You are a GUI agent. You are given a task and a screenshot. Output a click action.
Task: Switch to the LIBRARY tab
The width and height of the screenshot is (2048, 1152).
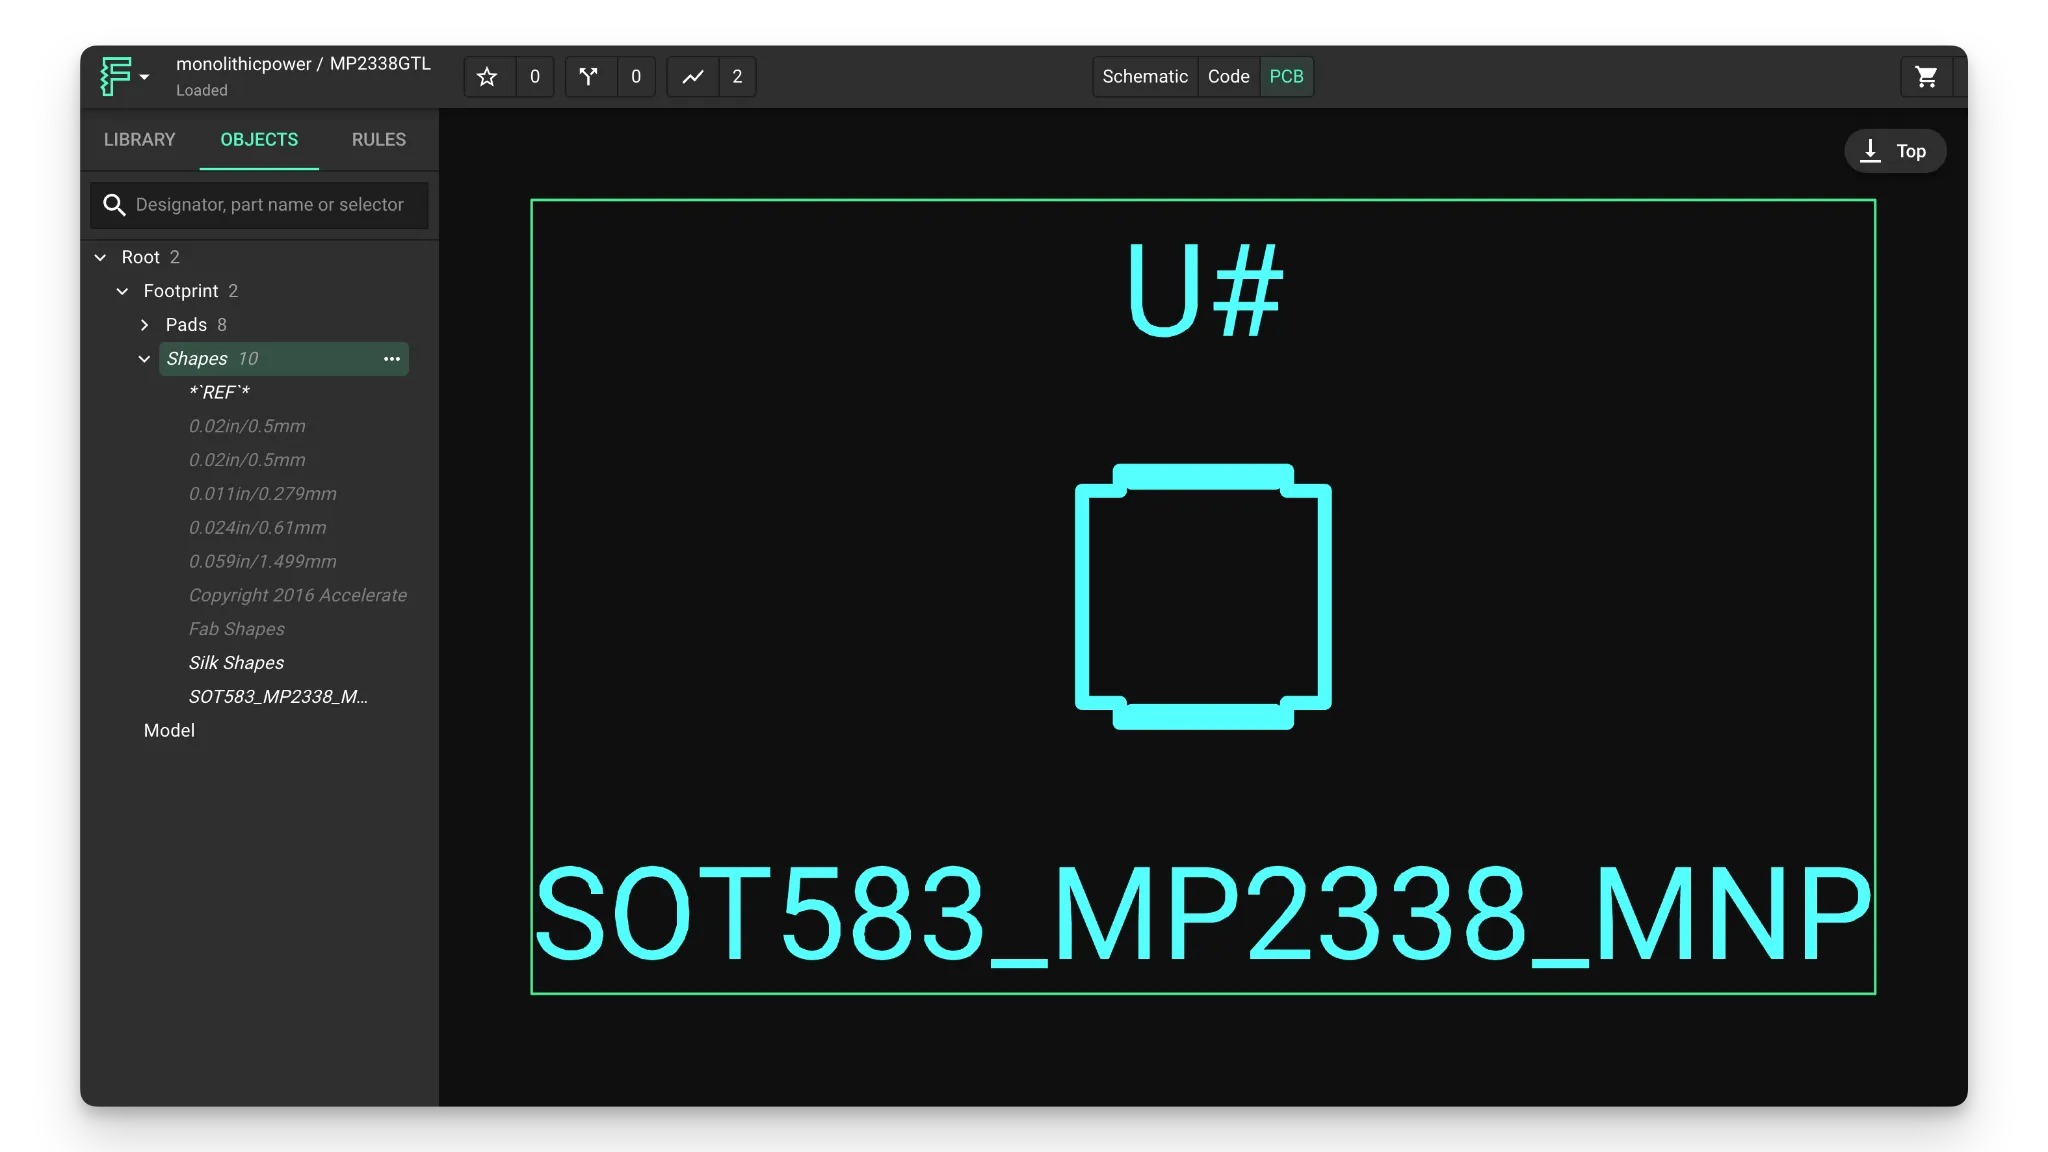click(139, 140)
